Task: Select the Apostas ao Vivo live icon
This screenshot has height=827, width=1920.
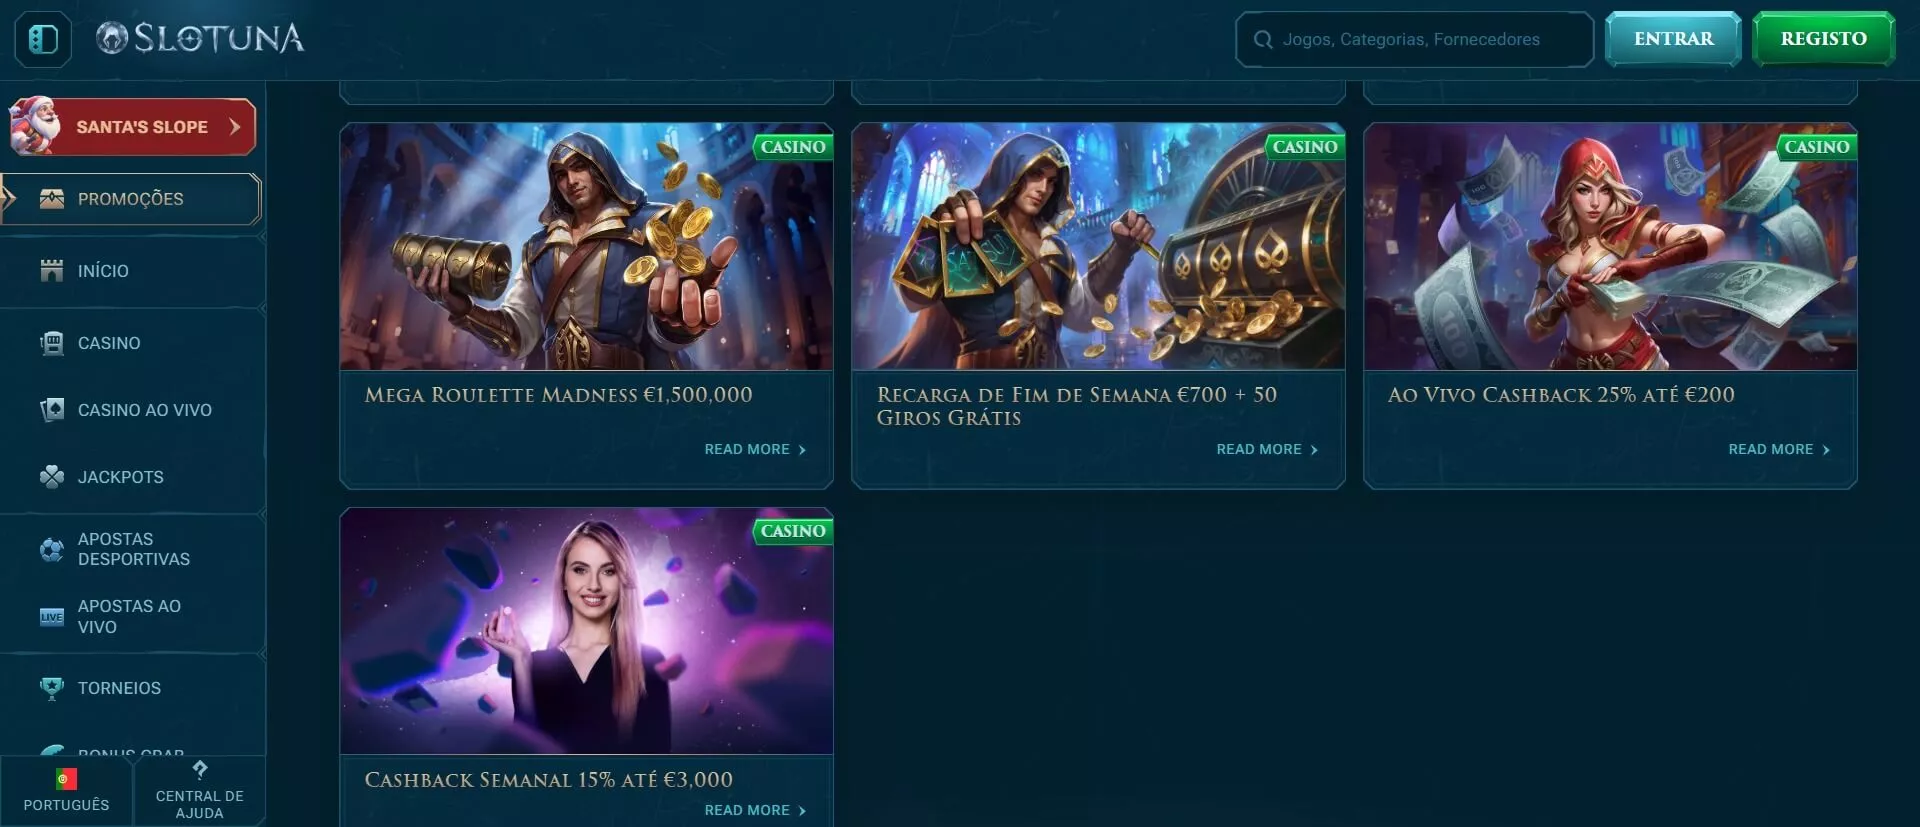Action: tap(51, 617)
